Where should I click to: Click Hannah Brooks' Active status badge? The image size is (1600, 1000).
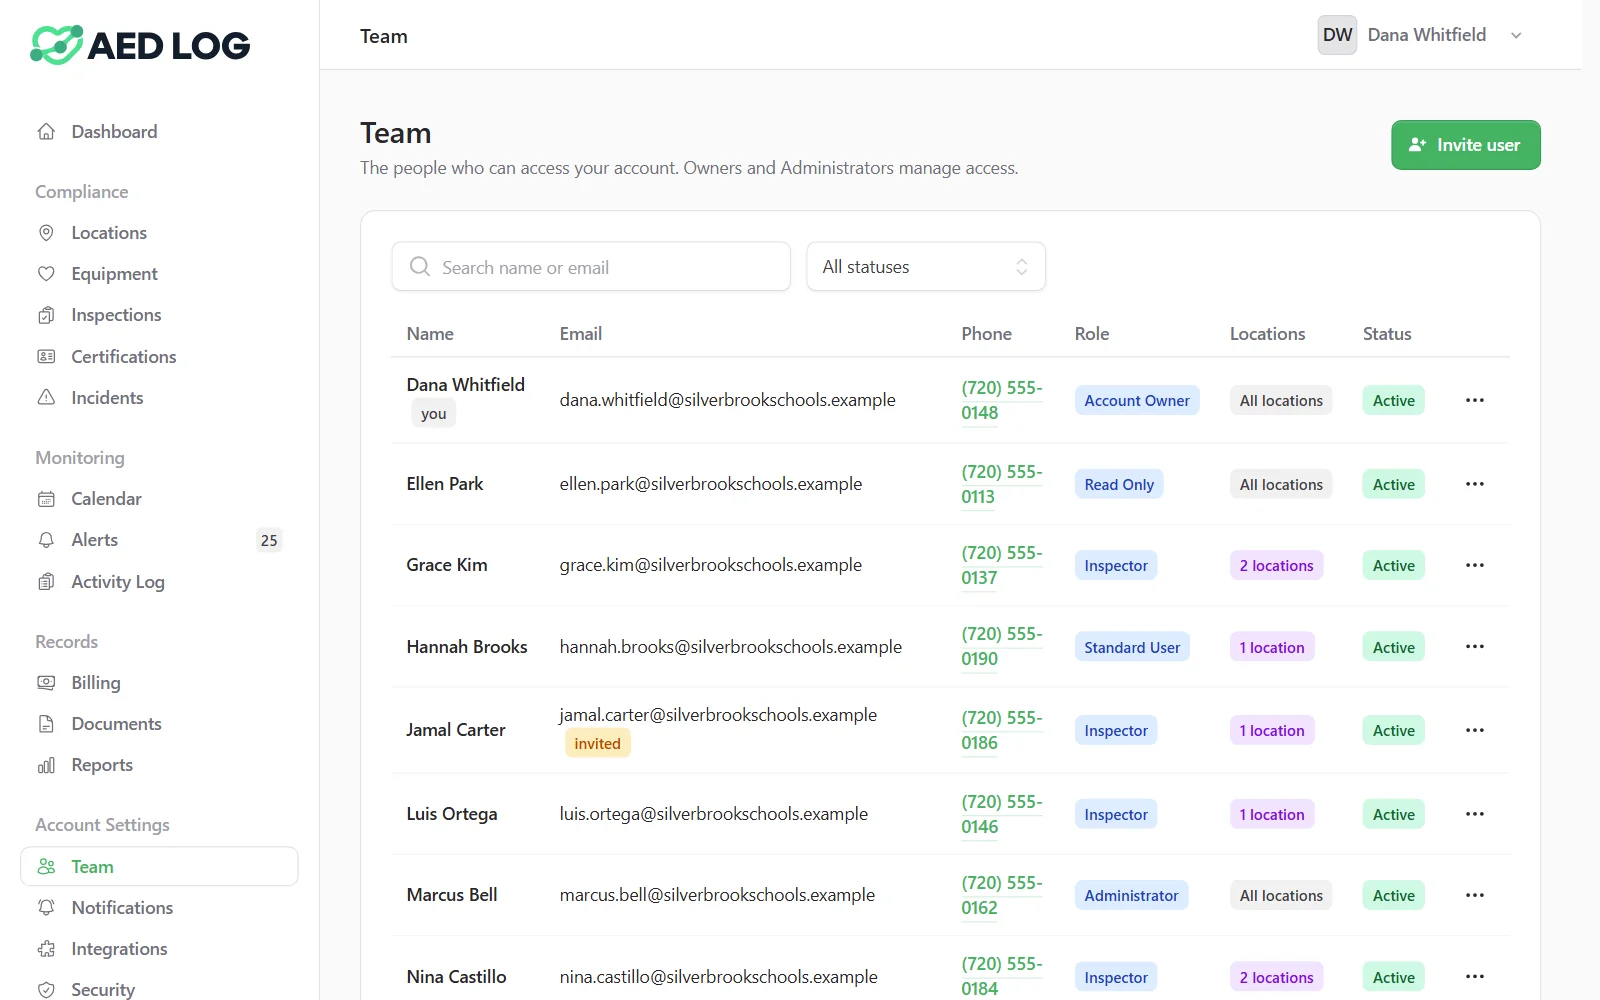[x=1394, y=648]
